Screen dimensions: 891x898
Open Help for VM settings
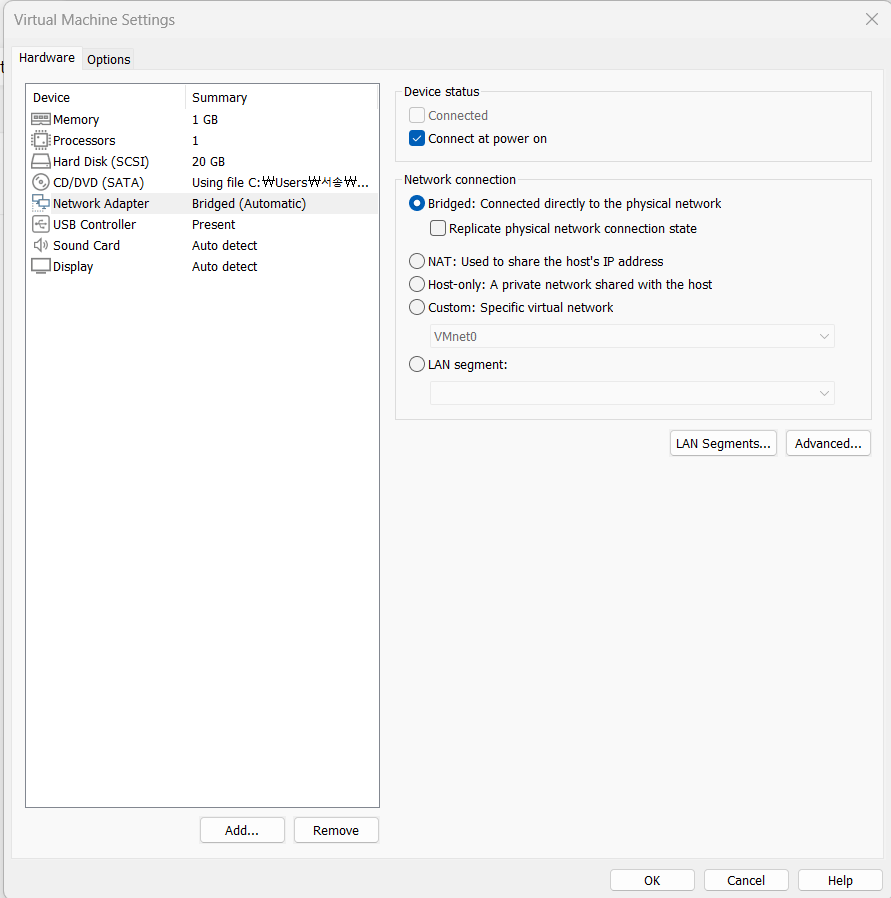pyautogui.click(x=840, y=880)
